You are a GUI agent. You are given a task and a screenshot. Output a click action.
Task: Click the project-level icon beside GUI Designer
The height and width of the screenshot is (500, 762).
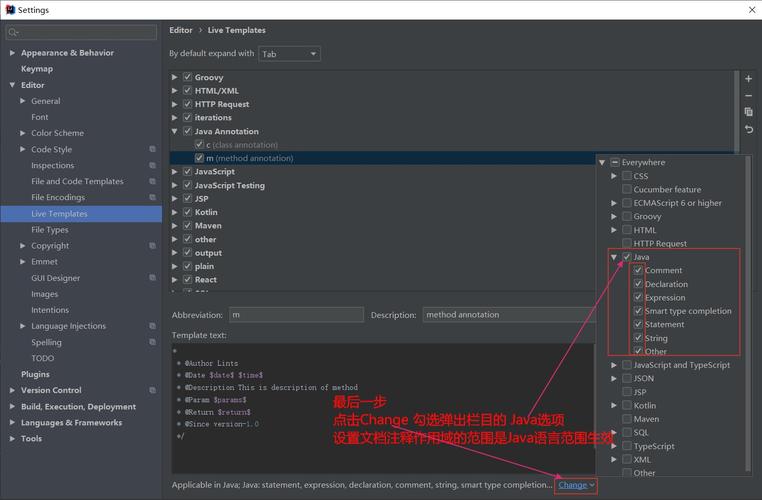pos(153,277)
